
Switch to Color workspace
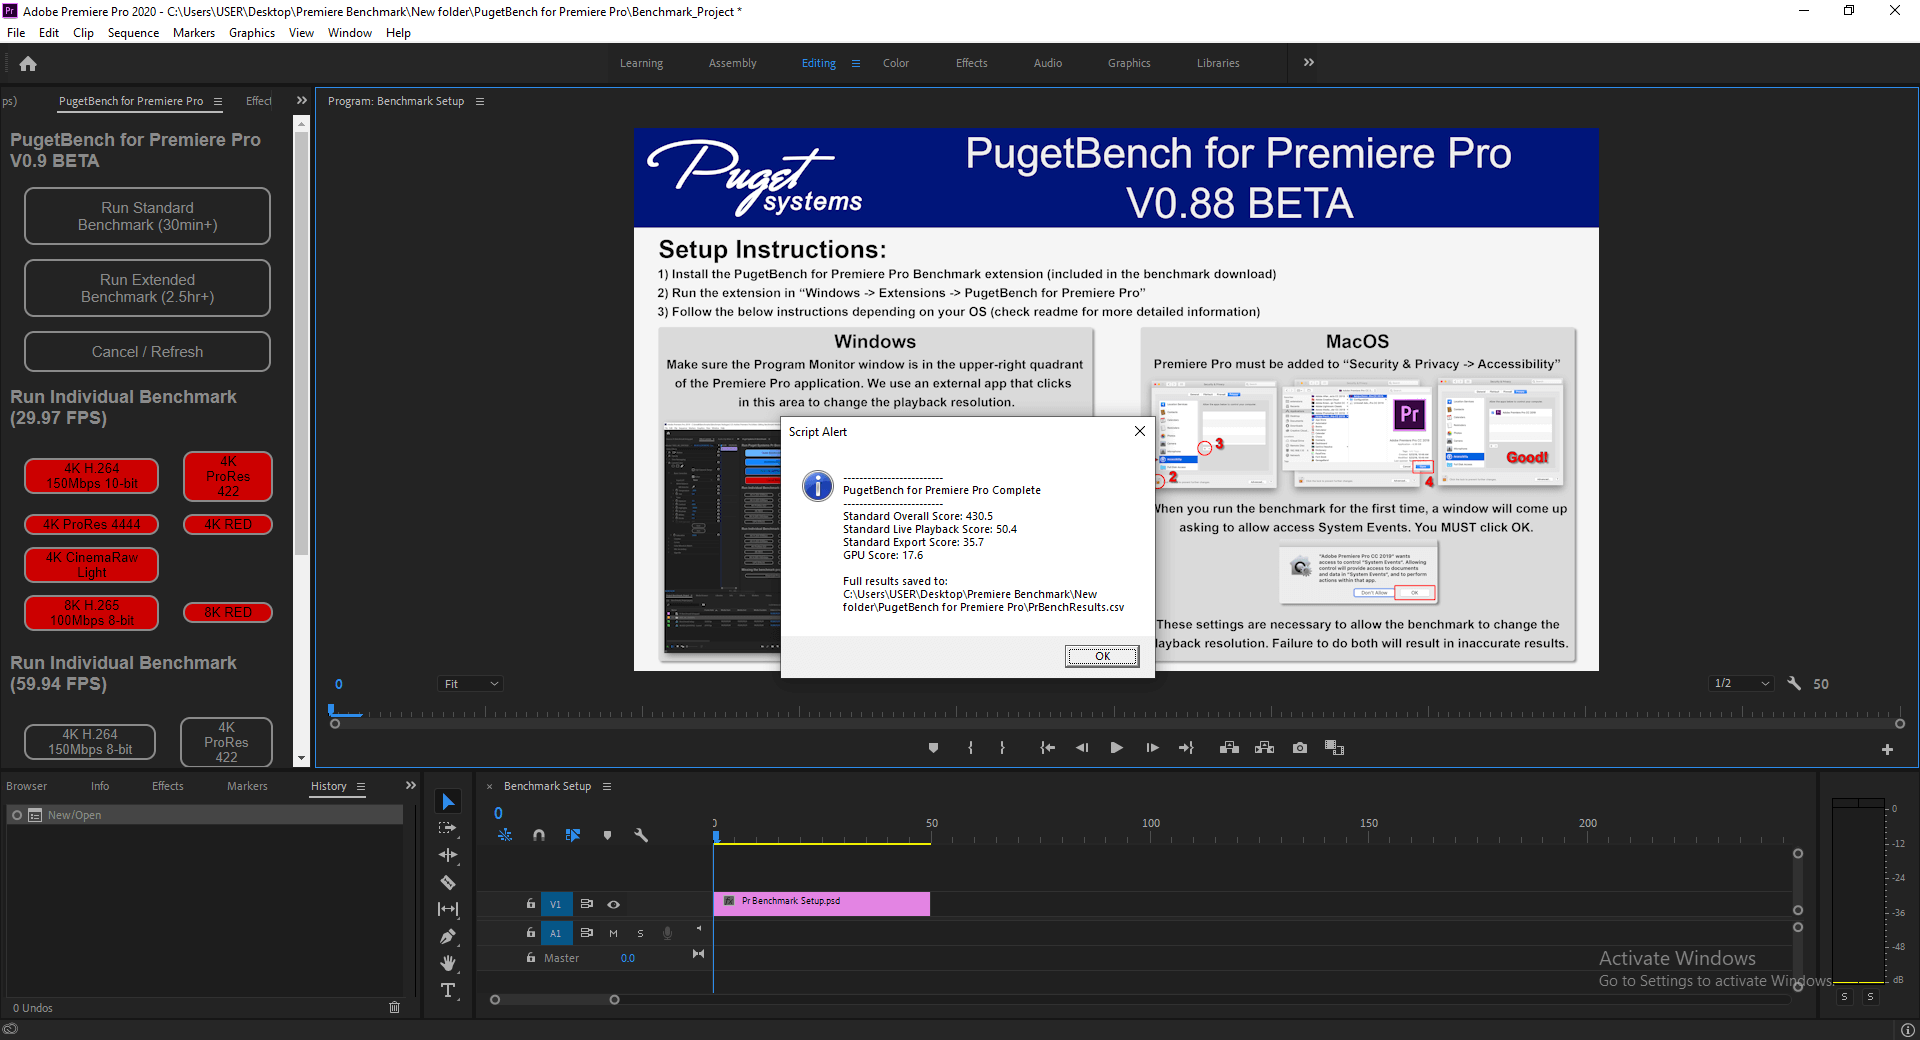coord(896,63)
